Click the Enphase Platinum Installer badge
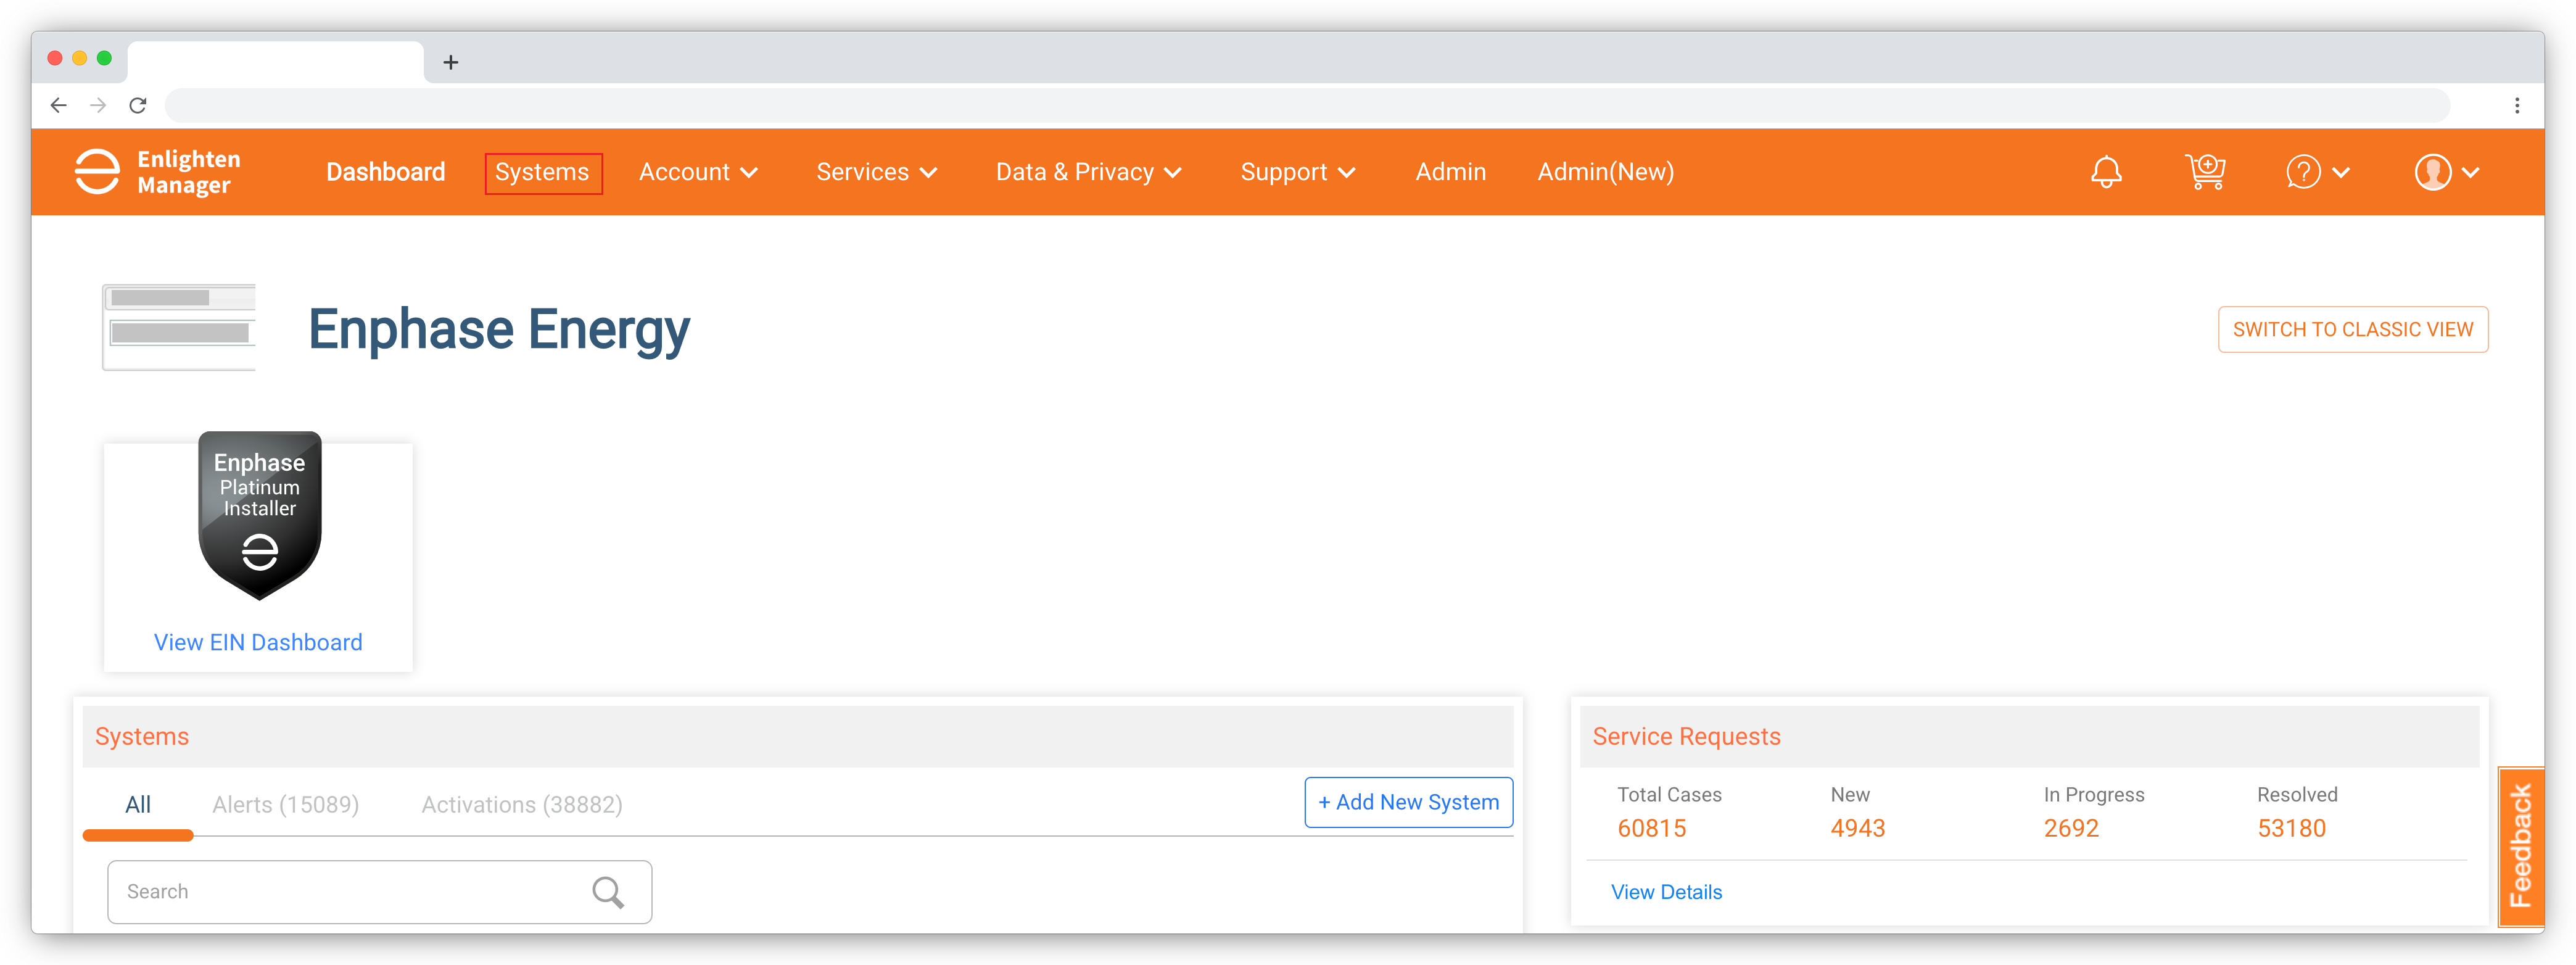The height and width of the screenshot is (965, 2576). pos(260,515)
